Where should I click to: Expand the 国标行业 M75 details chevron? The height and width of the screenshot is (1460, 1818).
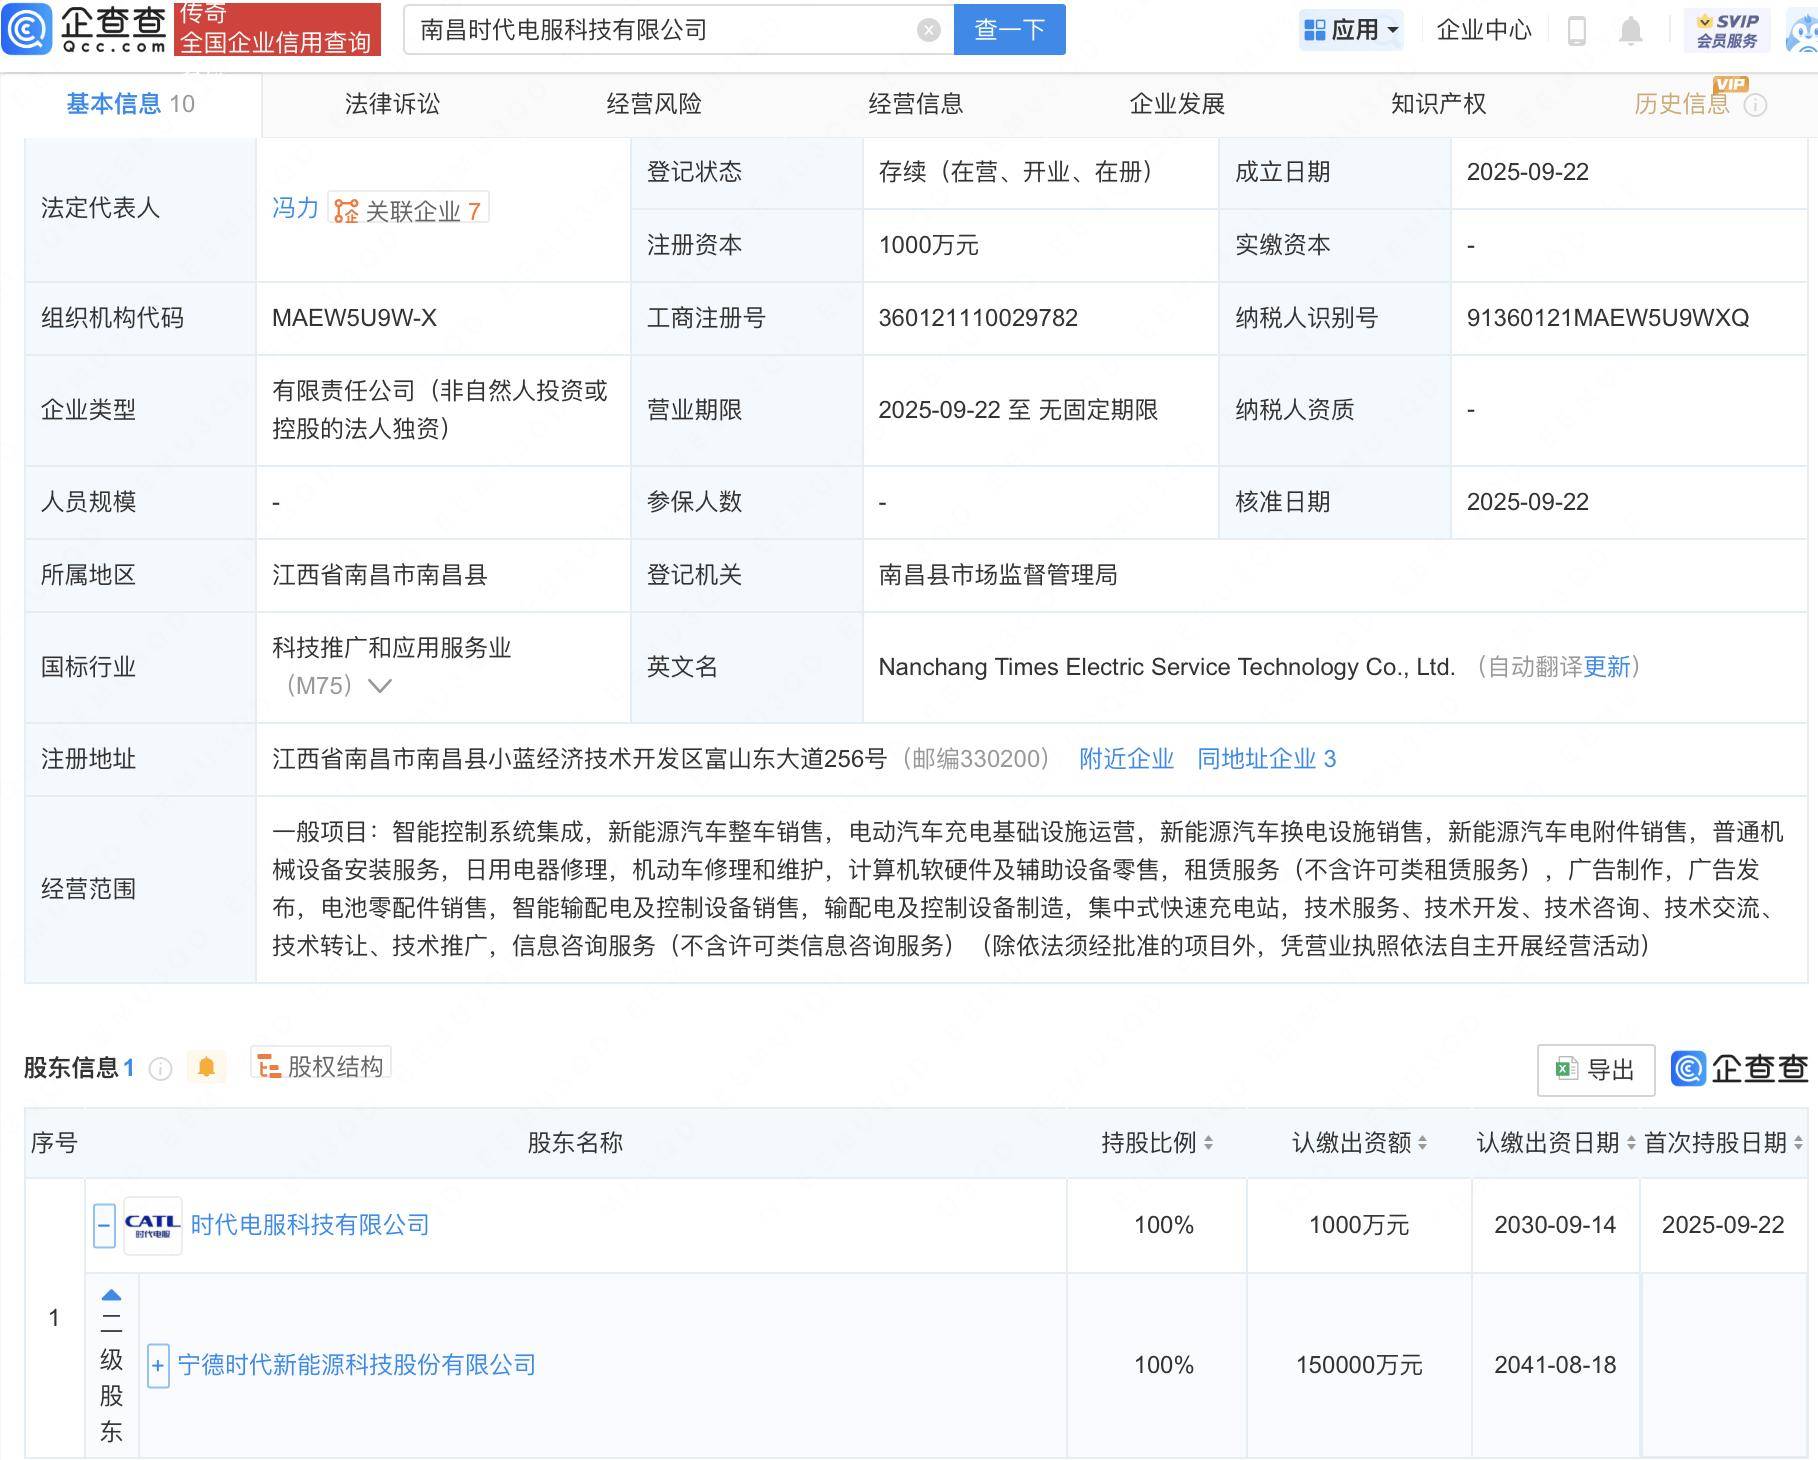[378, 686]
